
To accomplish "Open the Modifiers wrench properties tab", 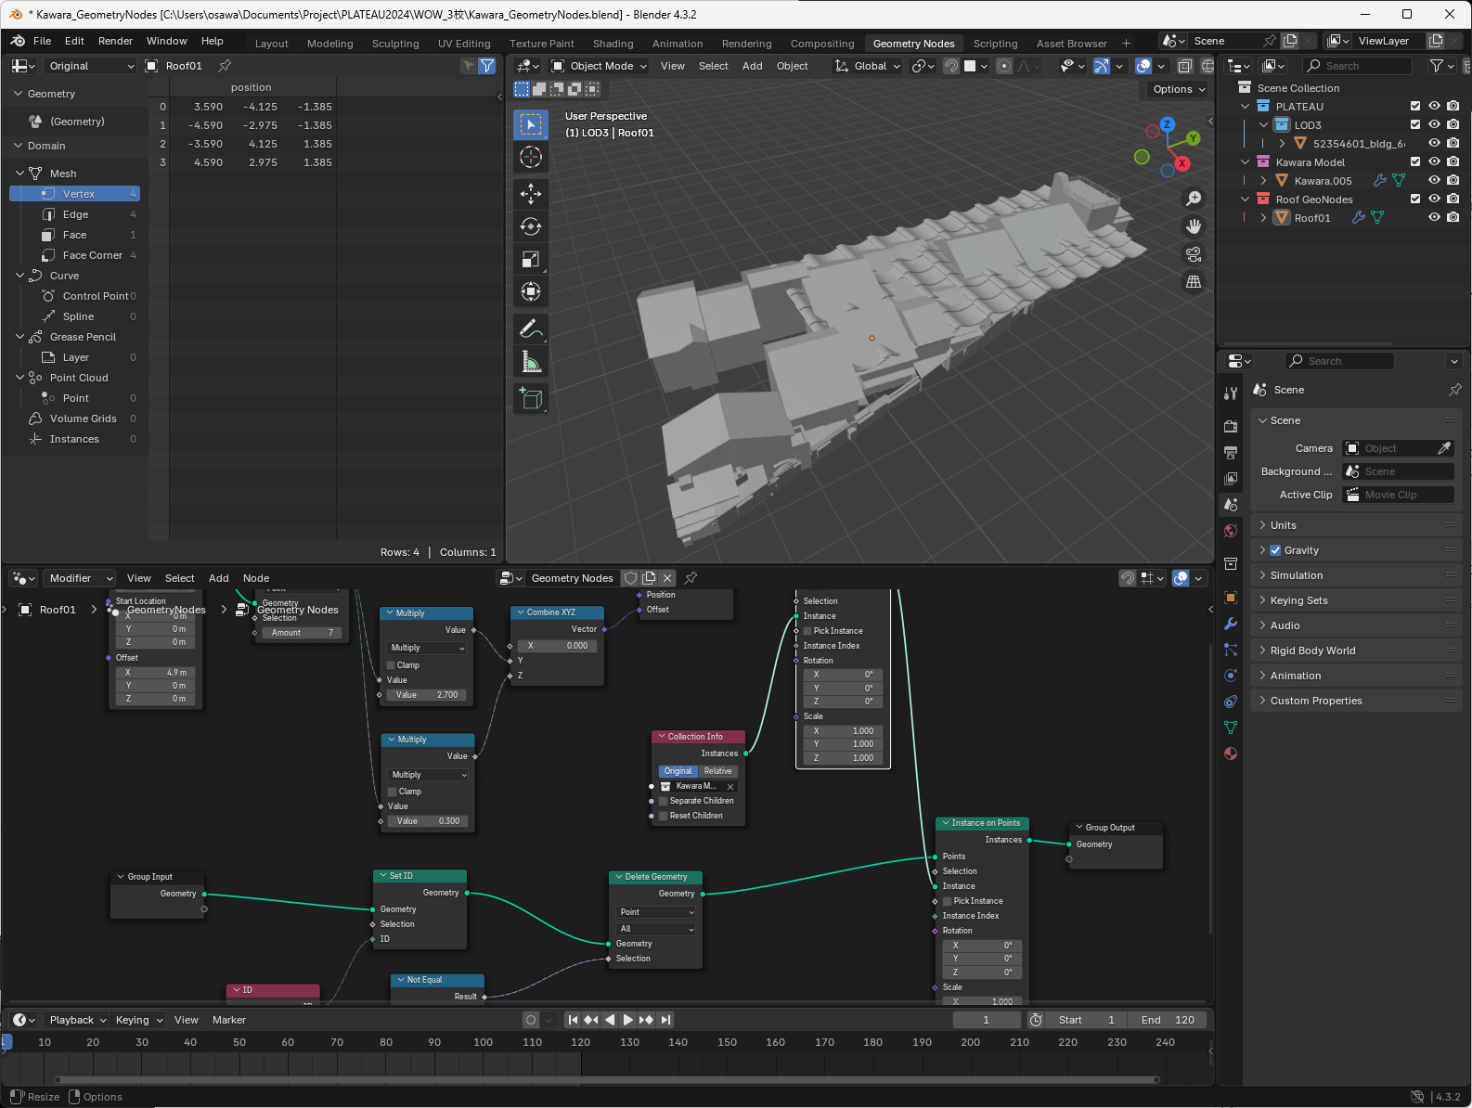I will coord(1231,624).
